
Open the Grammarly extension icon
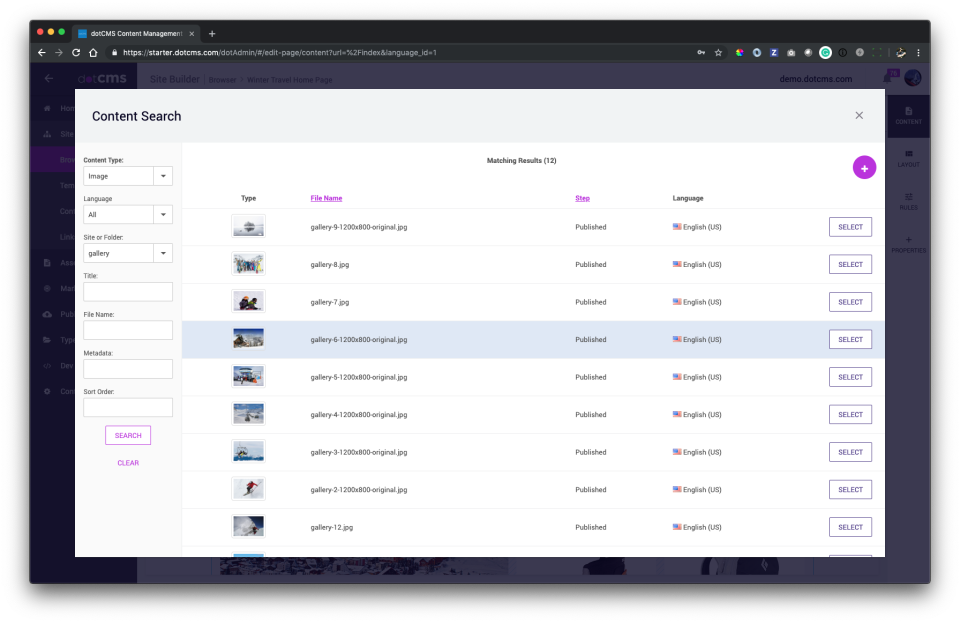point(826,52)
